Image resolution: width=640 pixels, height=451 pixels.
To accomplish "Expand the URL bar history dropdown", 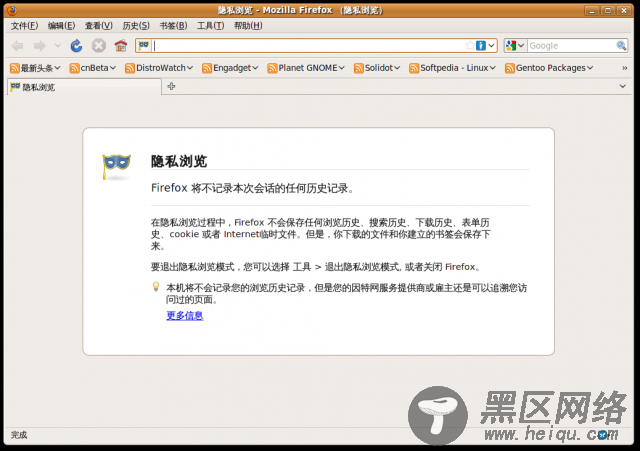I will (491, 45).
